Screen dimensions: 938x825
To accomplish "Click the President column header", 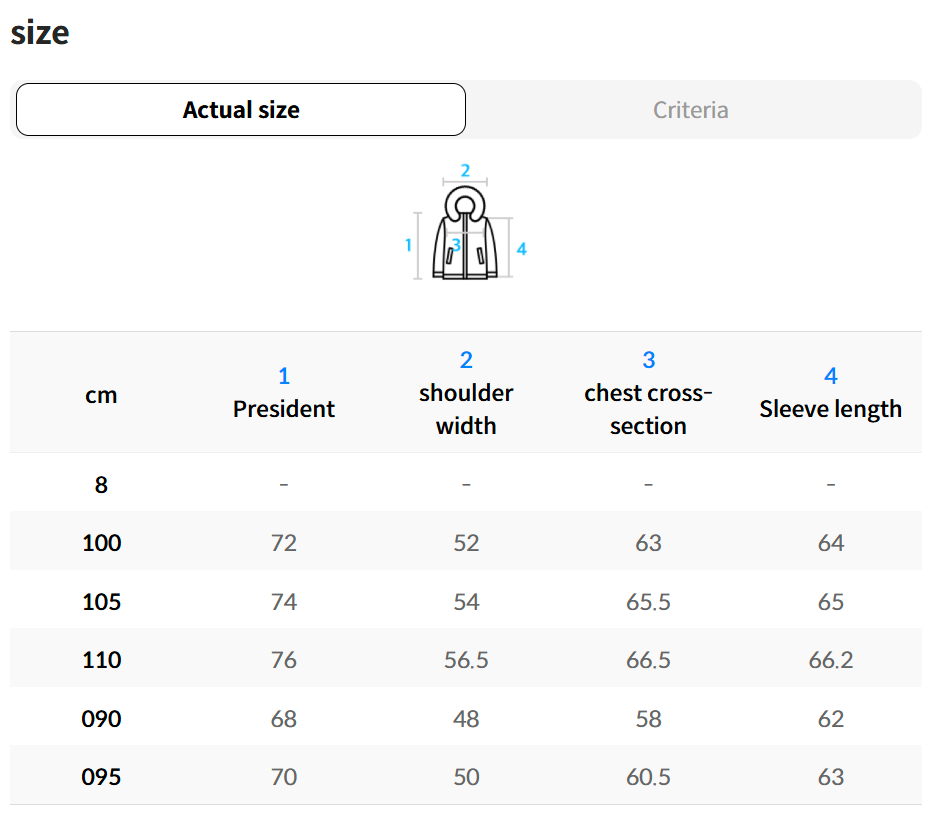I will 284,409.
